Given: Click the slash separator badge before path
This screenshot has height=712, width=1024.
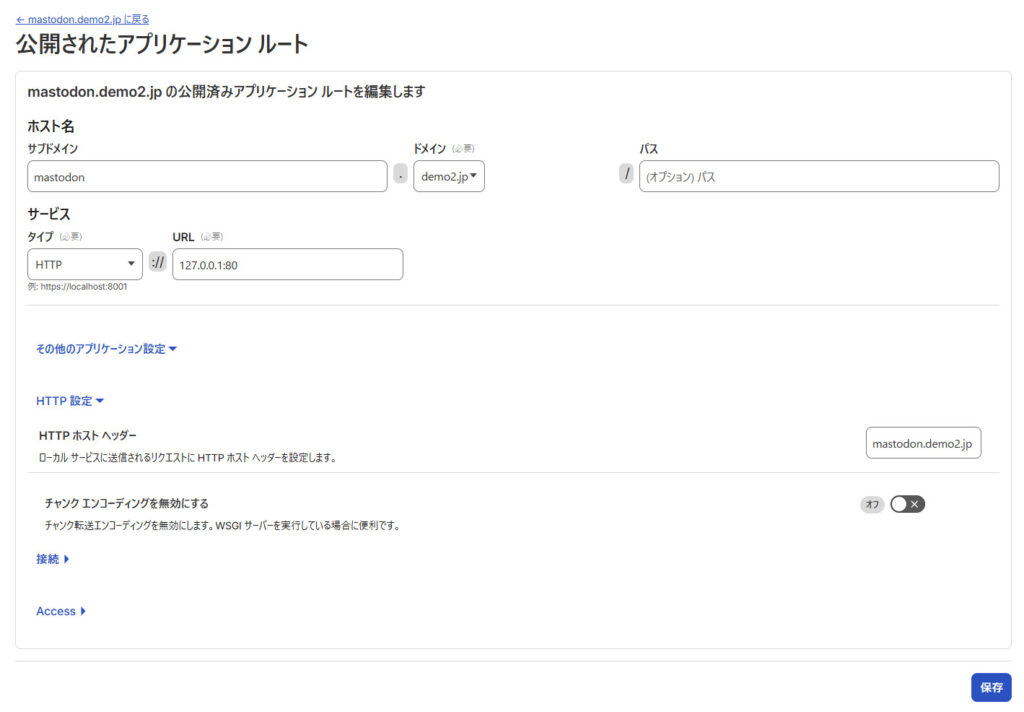Looking at the screenshot, I should (x=626, y=174).
